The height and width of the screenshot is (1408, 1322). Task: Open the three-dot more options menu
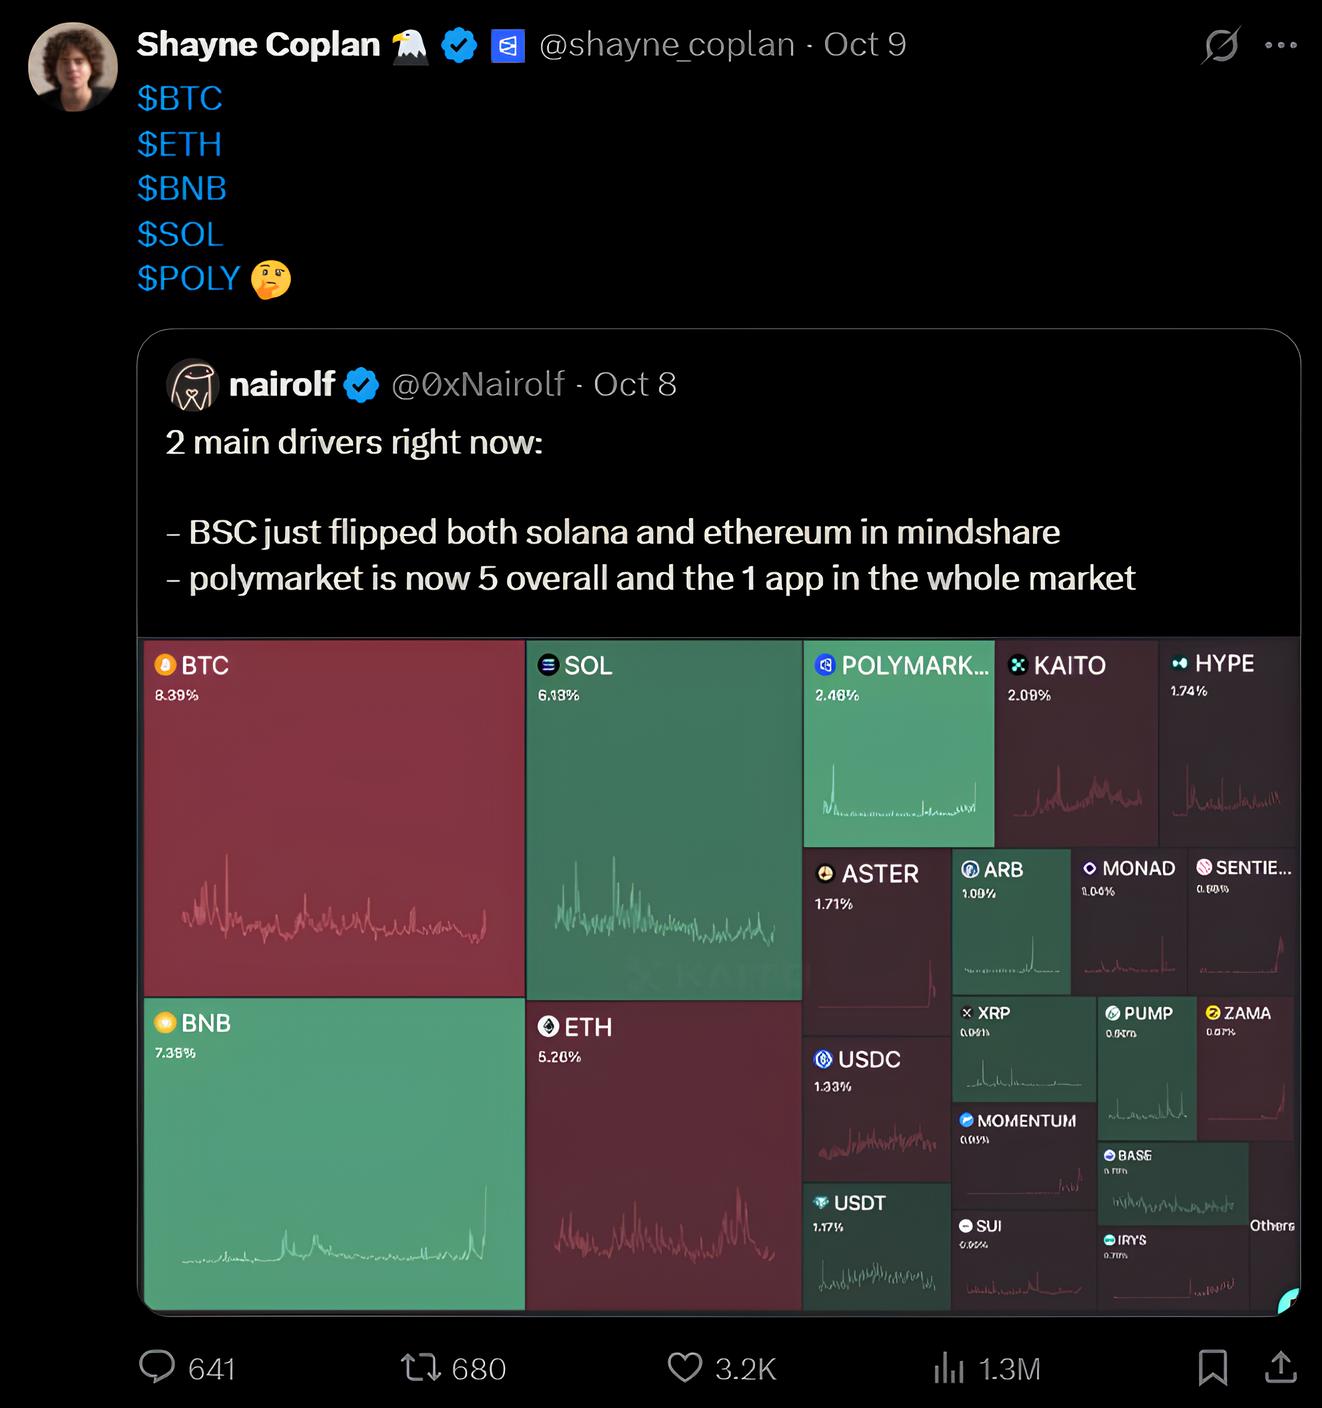tap(1280, 45)
